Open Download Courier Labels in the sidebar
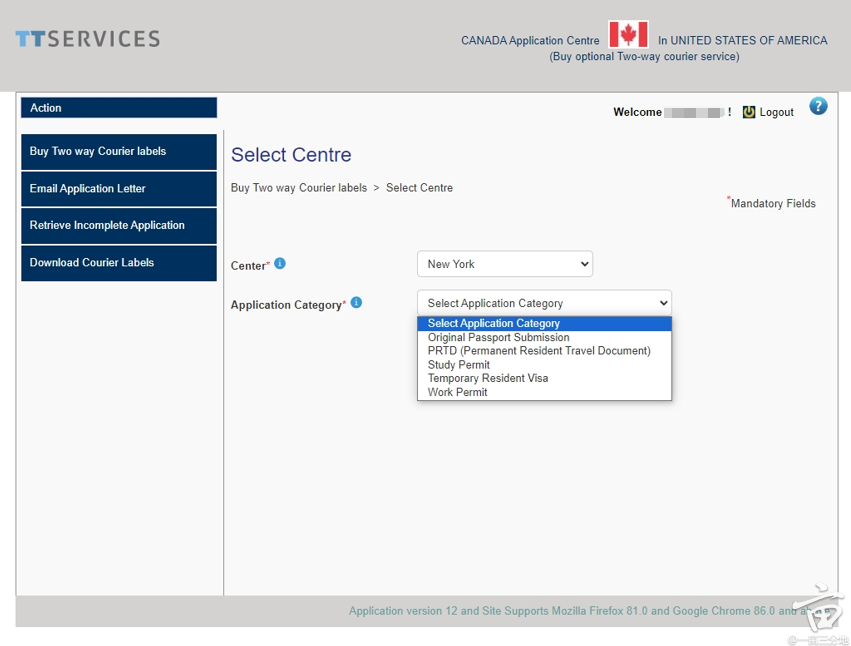The image size is (851, 646). point(118,263)
